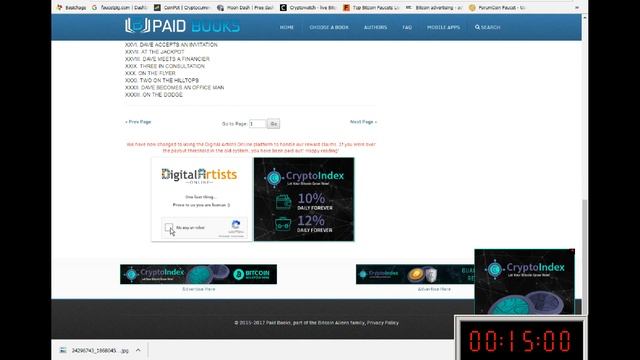The image size is (640, 360).
Task: Click the Prev Page link
Action: [138, 122]
